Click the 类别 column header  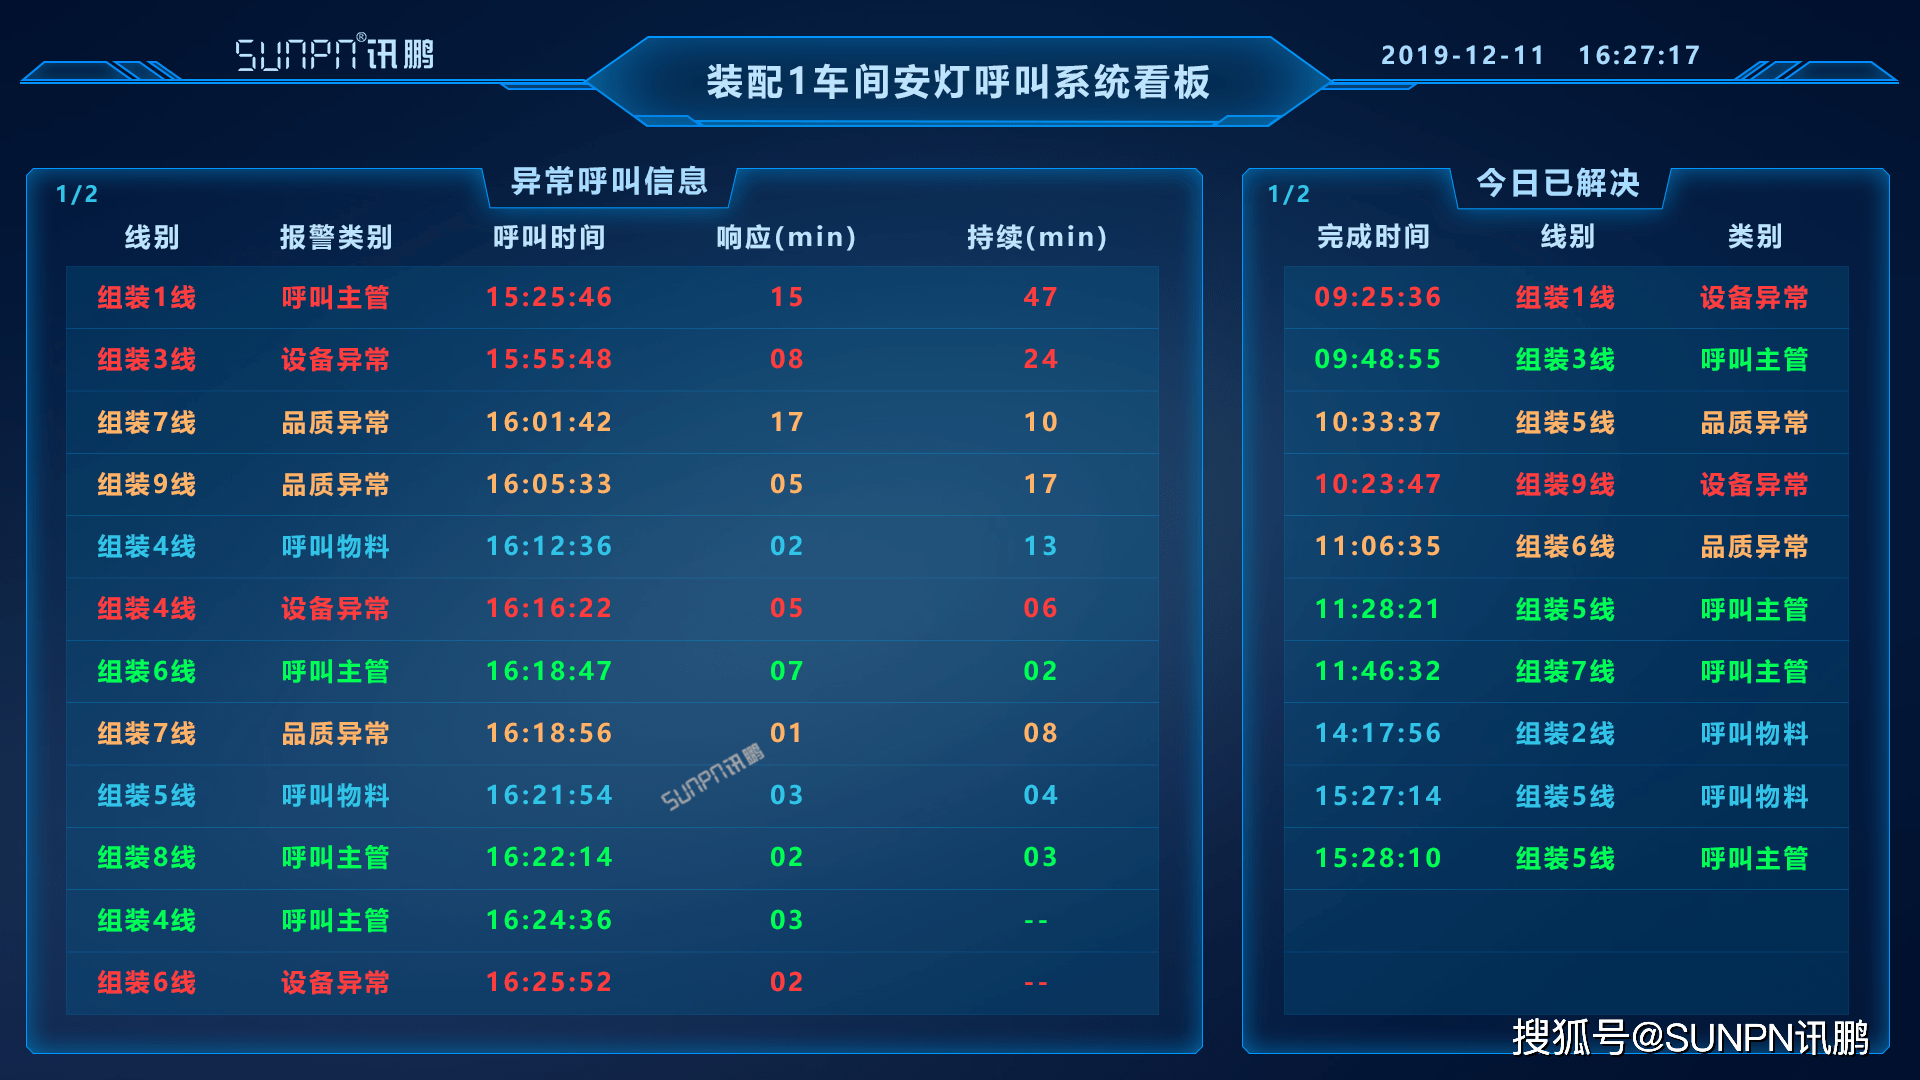pyautogui.click(x=1755, y=236)
